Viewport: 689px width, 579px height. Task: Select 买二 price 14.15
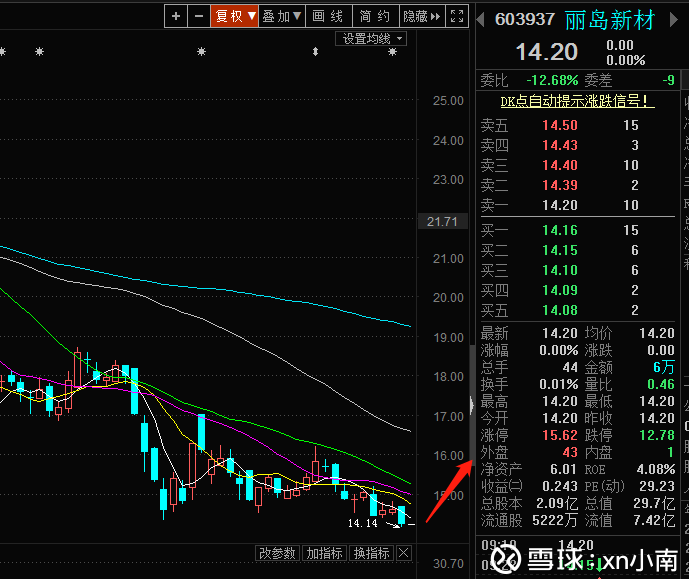tap(560, 250)
